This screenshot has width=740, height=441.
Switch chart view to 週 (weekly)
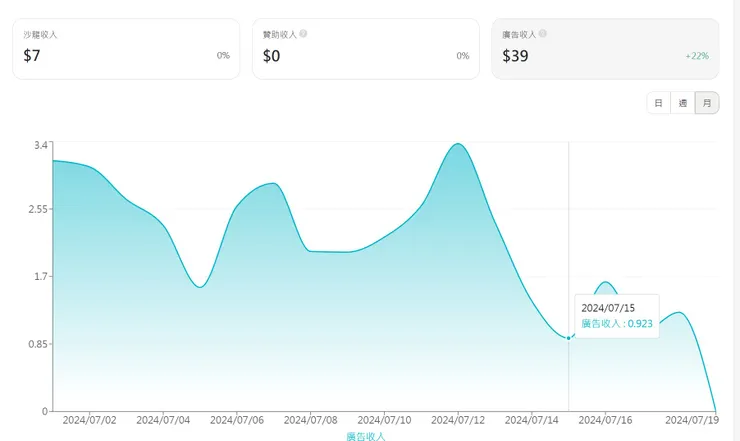click(682, 103)
